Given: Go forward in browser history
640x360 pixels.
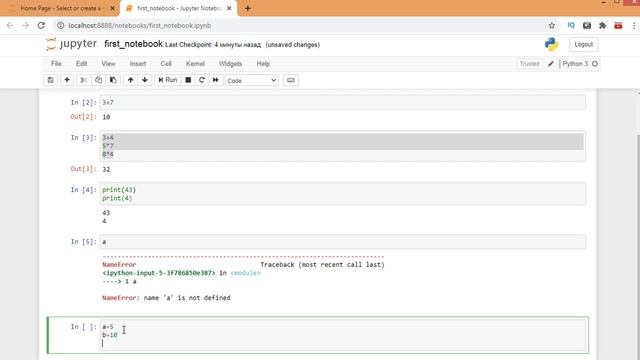Looking at the screenshot, I should tap(25, 25).
